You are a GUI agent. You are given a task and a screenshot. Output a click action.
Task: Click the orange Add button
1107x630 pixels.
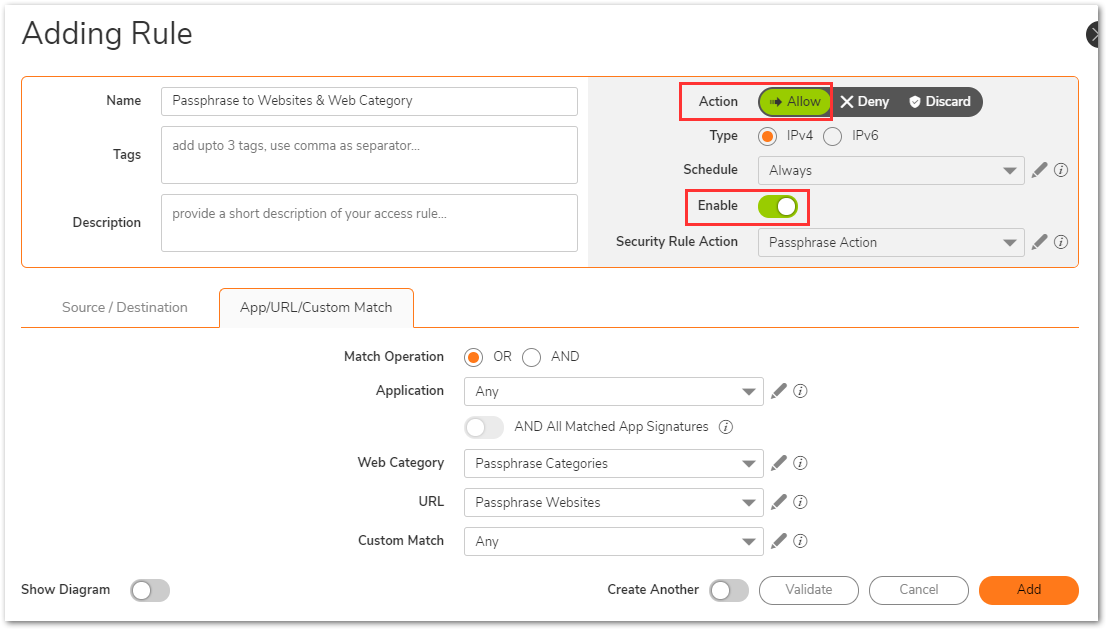coord(1028,590)
